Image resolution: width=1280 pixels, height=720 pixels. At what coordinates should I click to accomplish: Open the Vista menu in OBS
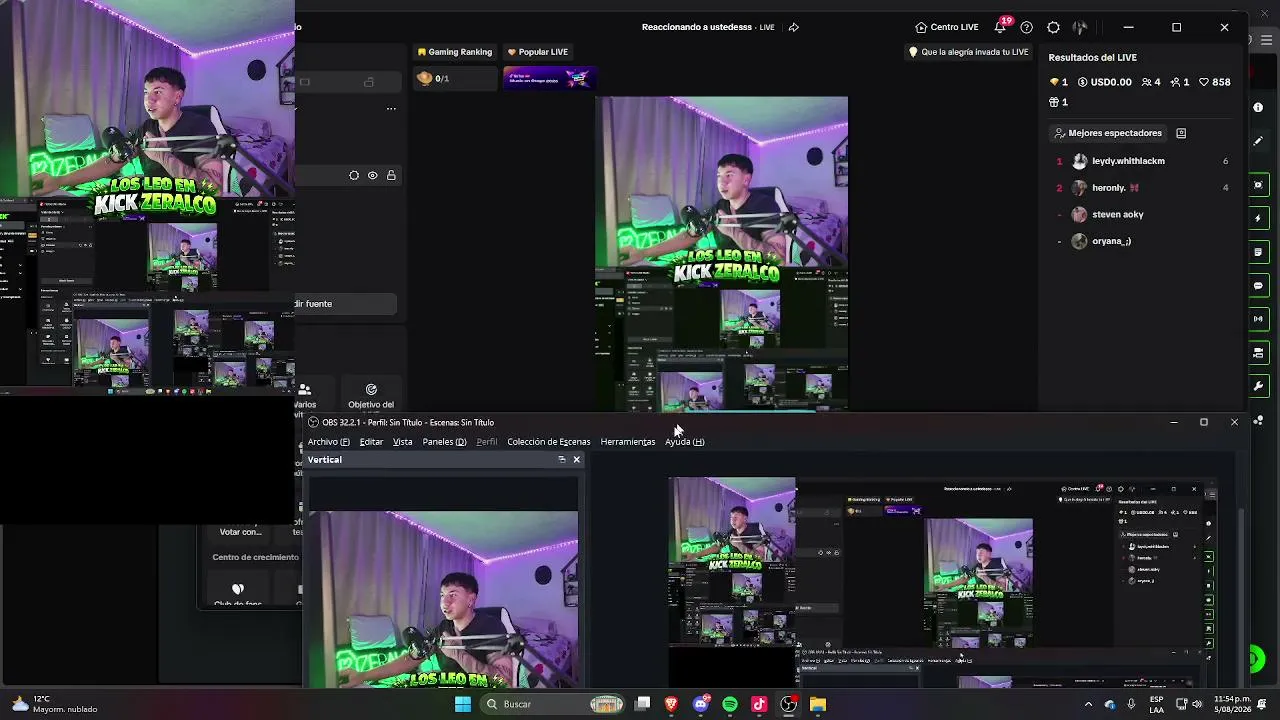tap(402, 442)
